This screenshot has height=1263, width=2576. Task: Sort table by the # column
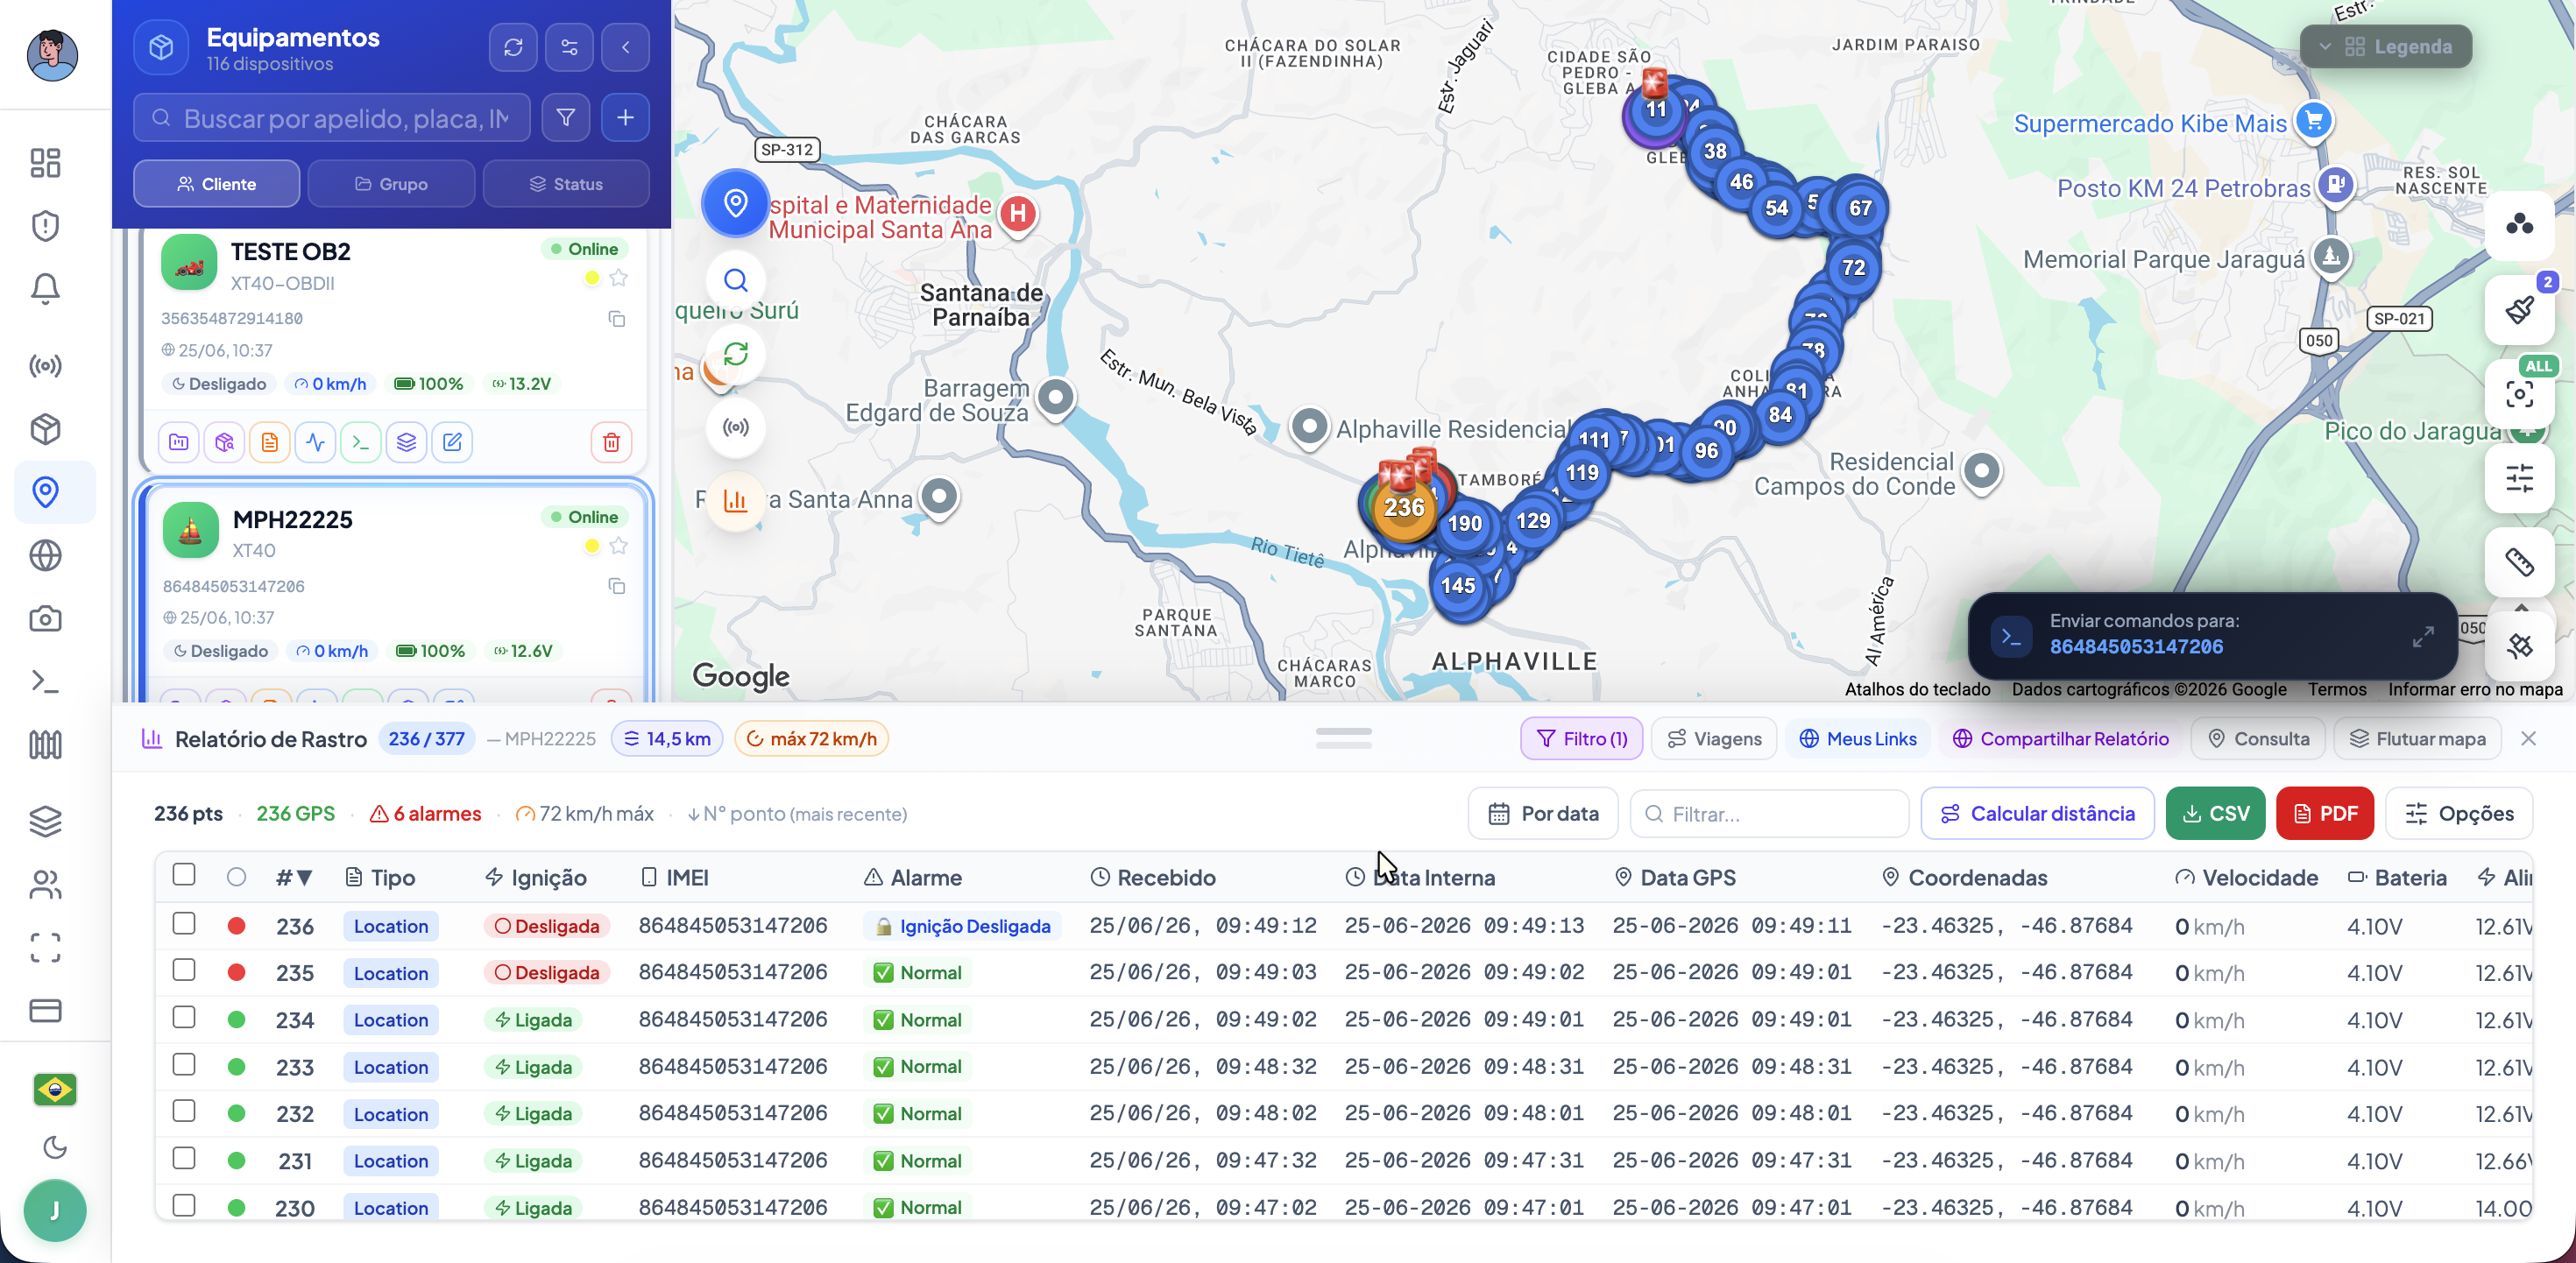pyautogui.click(x=294, y=878)
